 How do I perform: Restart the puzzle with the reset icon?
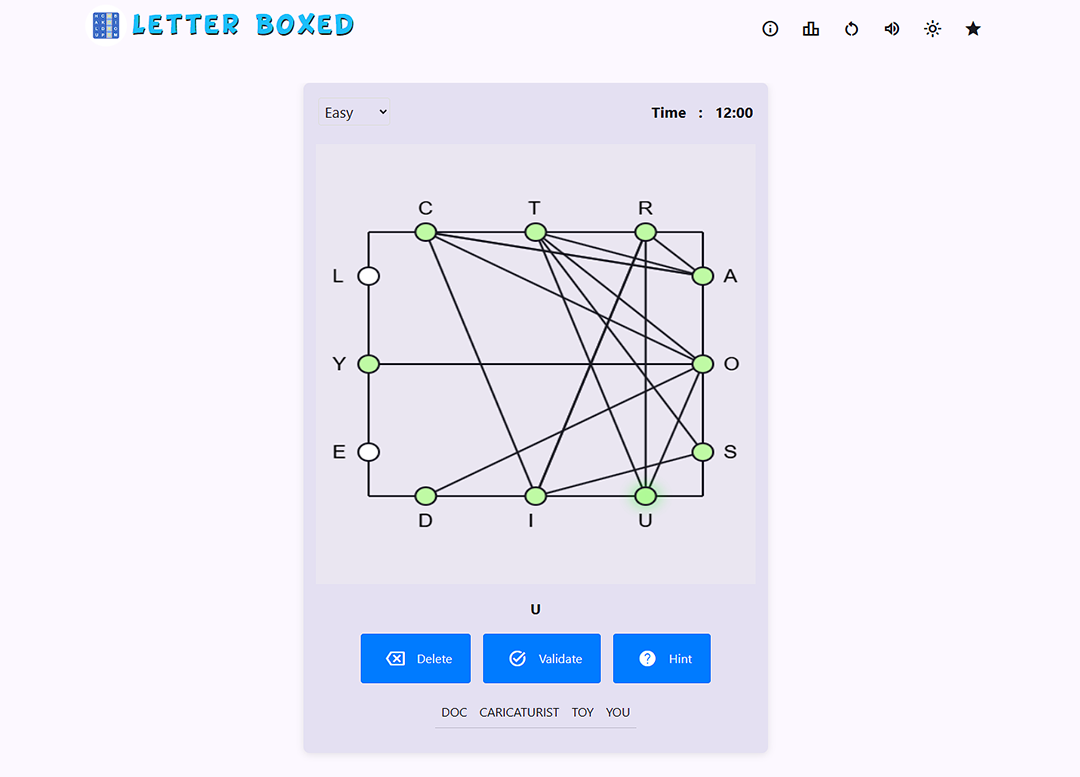coord(851,29)
